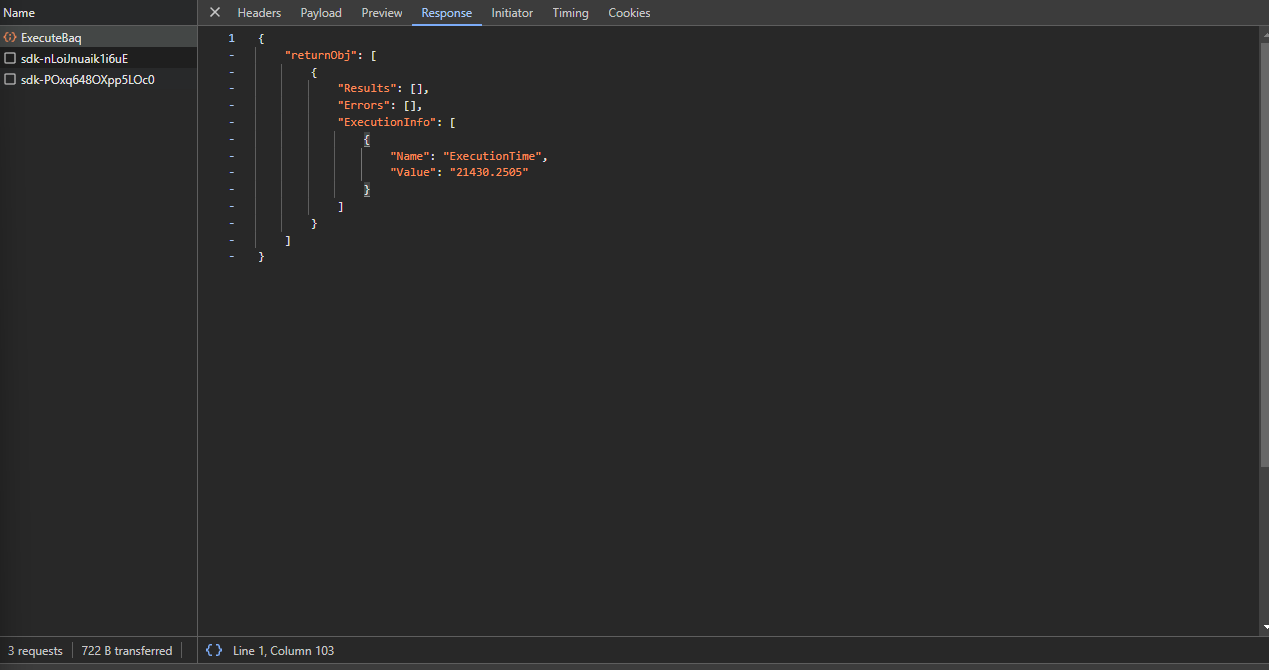
Task: View the Cookies tab
Action: click(629, 13)
